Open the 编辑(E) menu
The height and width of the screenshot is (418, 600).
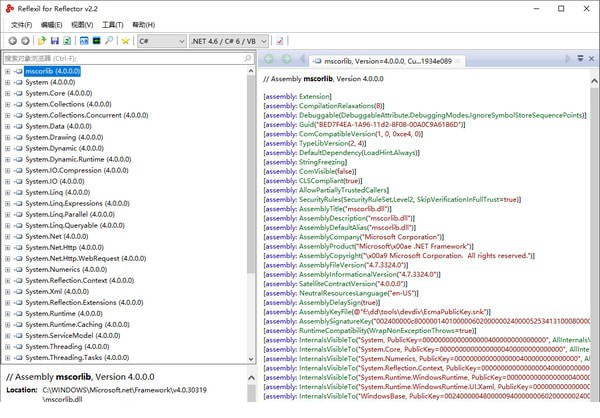pyautogui.click(x=51, y=25)
